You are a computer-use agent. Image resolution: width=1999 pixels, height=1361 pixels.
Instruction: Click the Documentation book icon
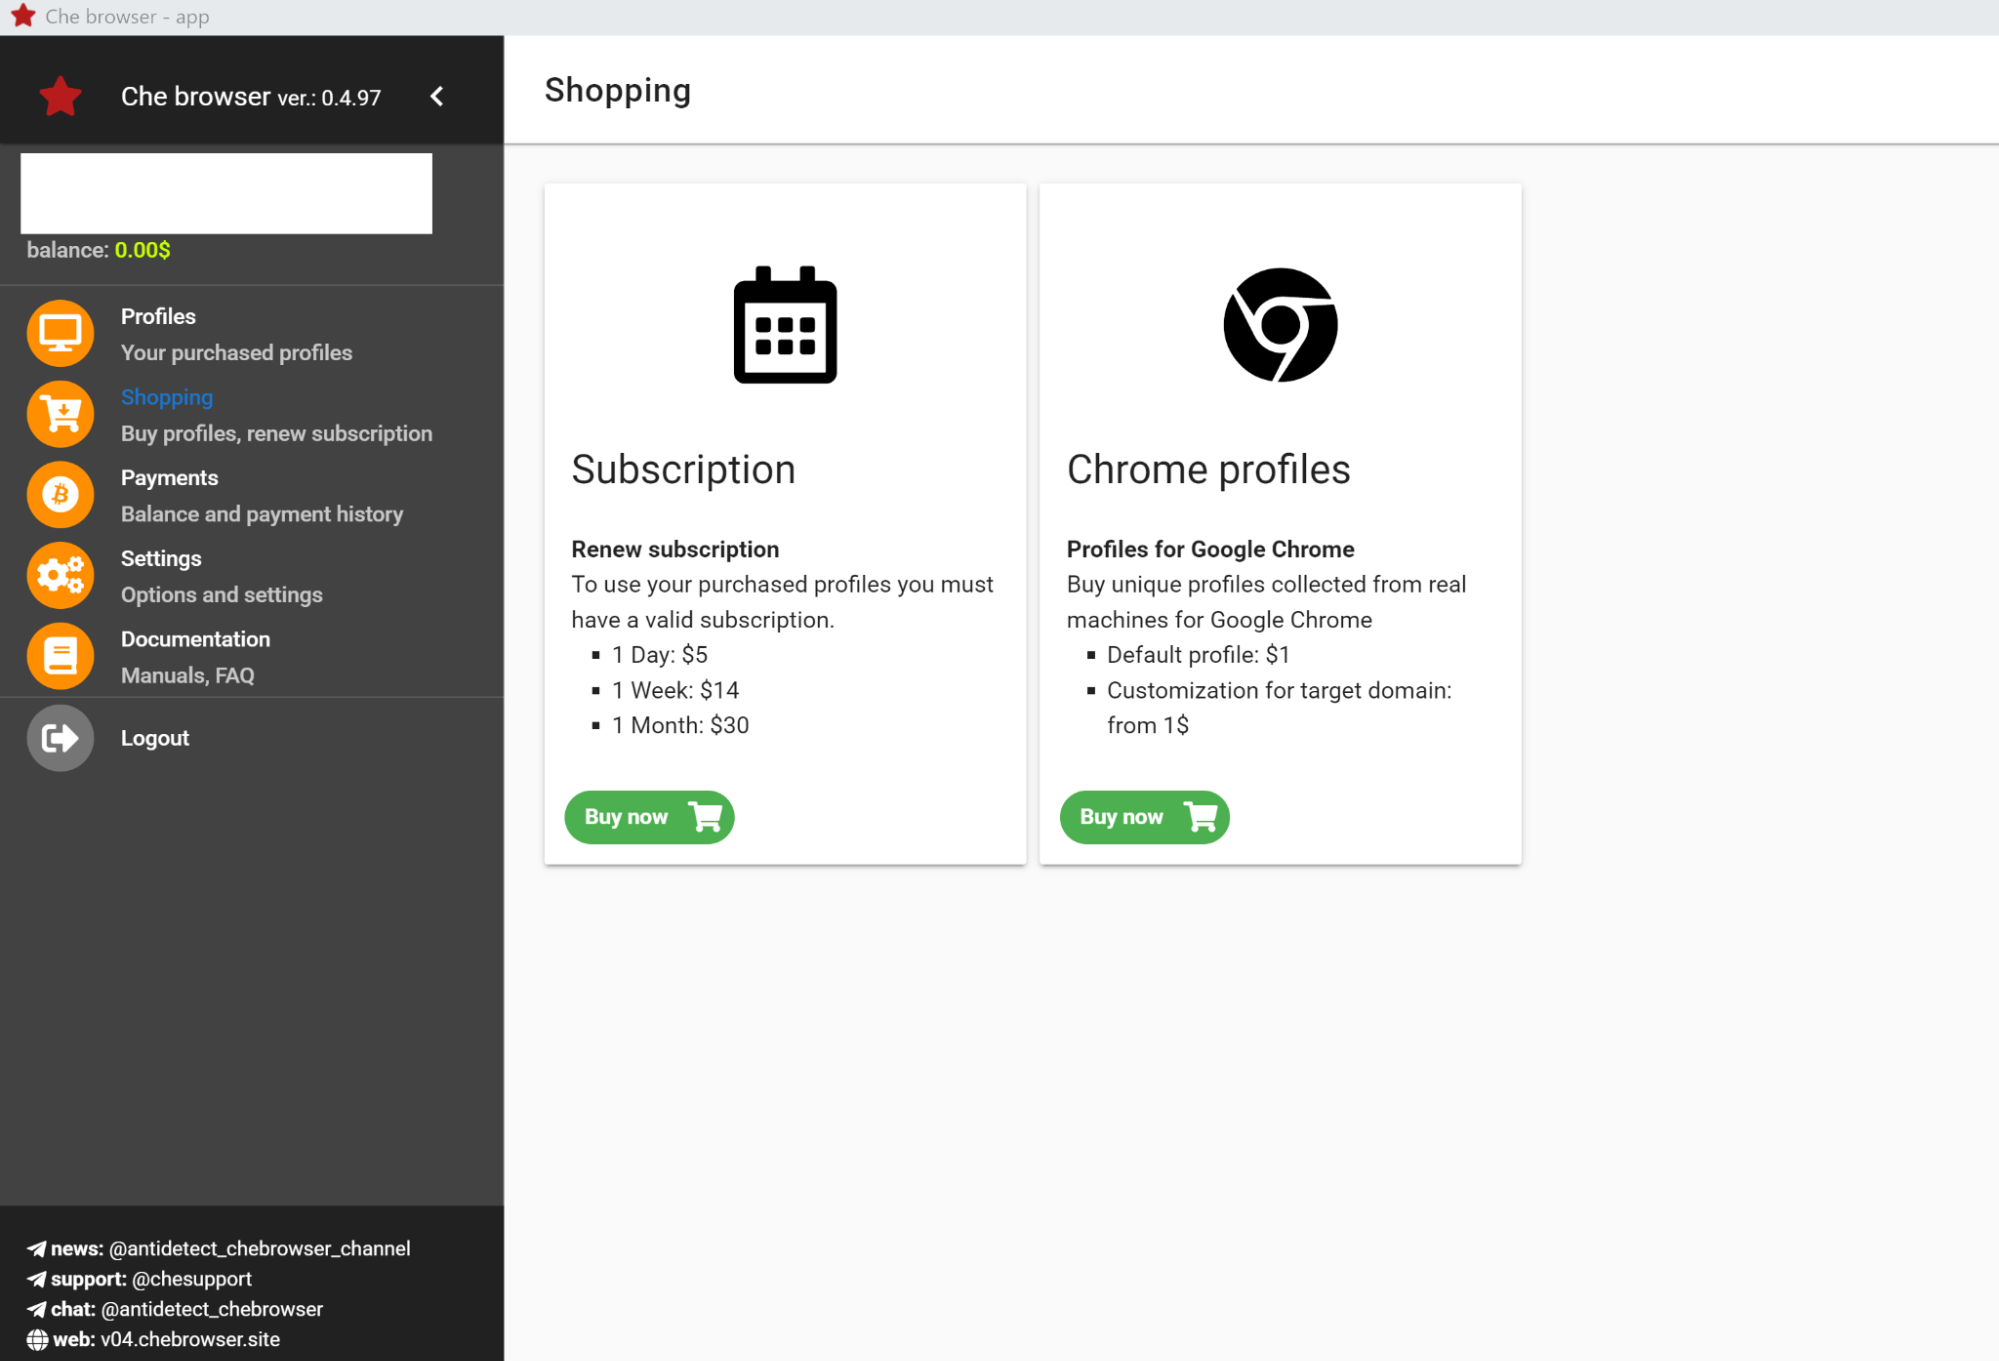click(60, 657)
